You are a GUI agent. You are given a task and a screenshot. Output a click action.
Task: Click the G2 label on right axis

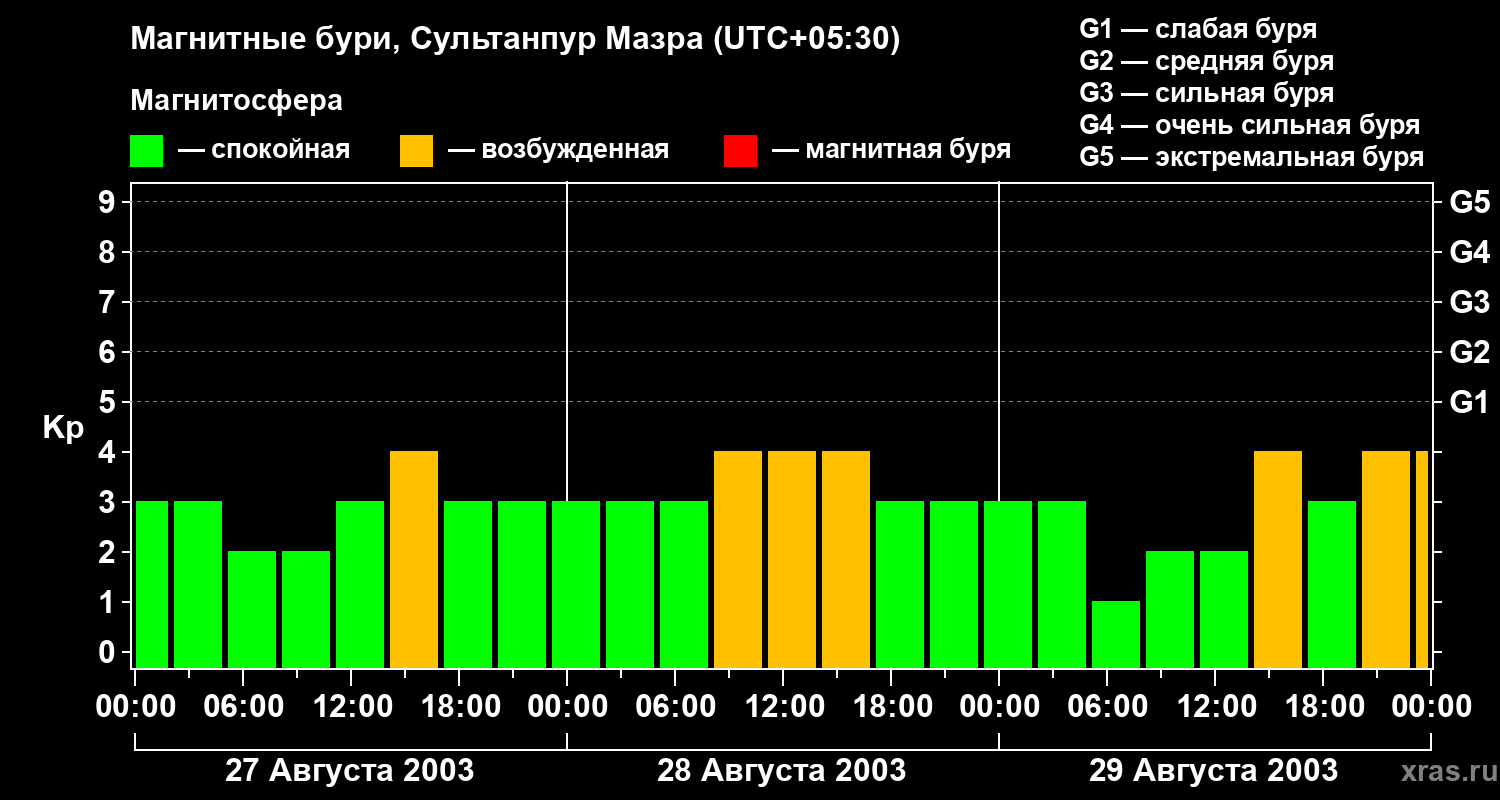(1469, 352)
